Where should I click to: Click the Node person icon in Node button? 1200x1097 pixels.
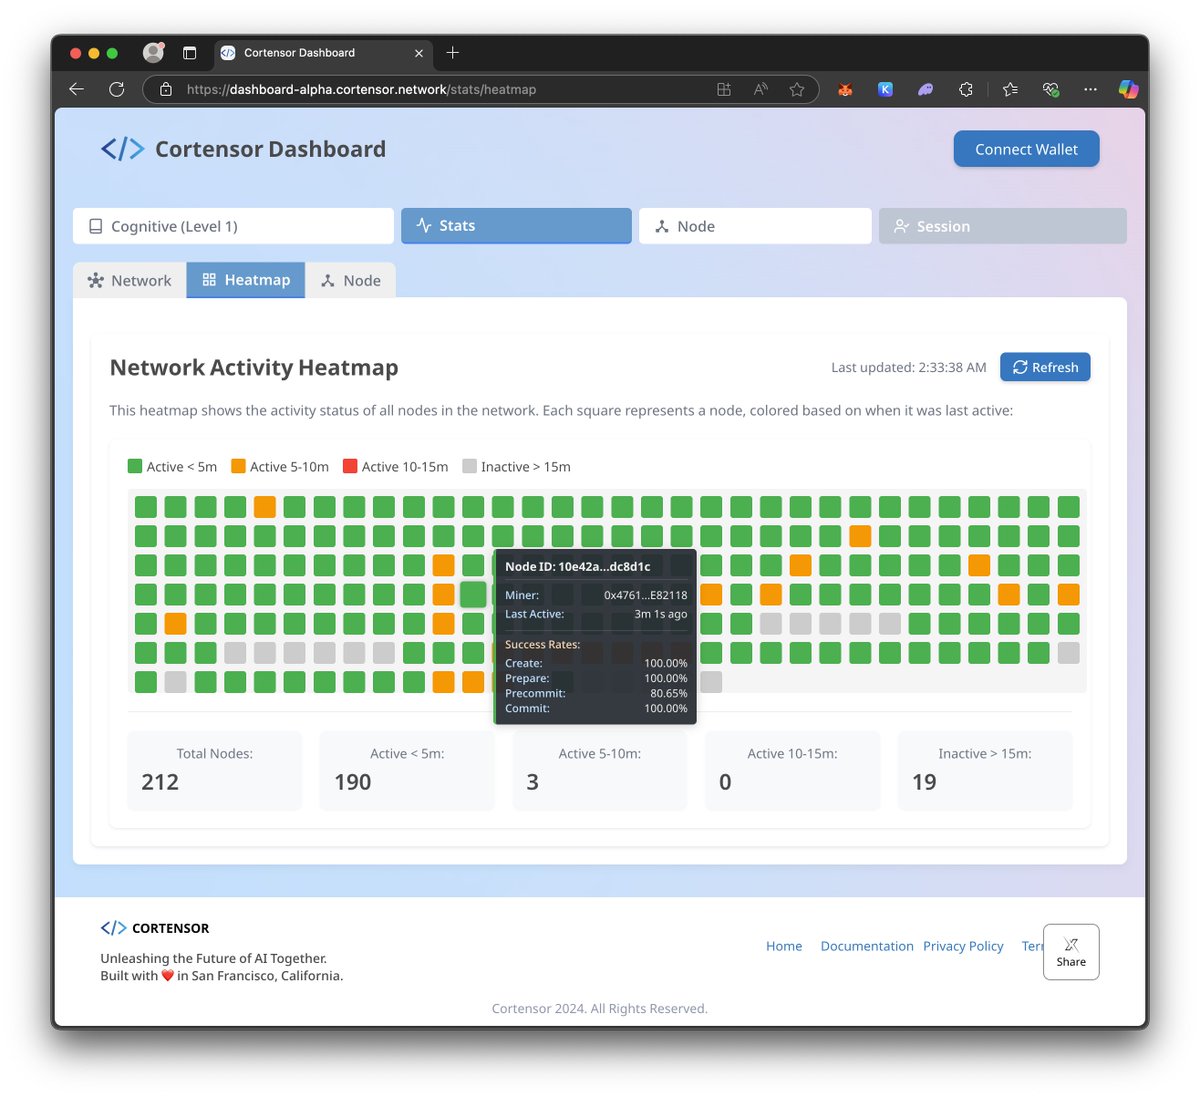click(662, 226)
